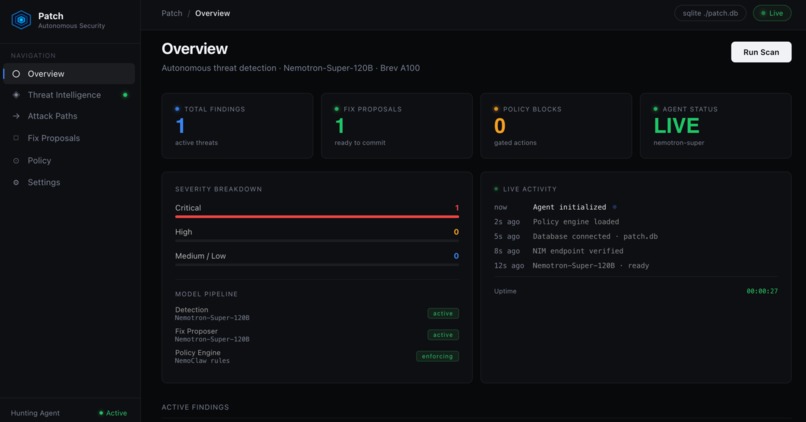Click green dot beside Live Activity heading
The image size is (806, 422).
point(496,189)
